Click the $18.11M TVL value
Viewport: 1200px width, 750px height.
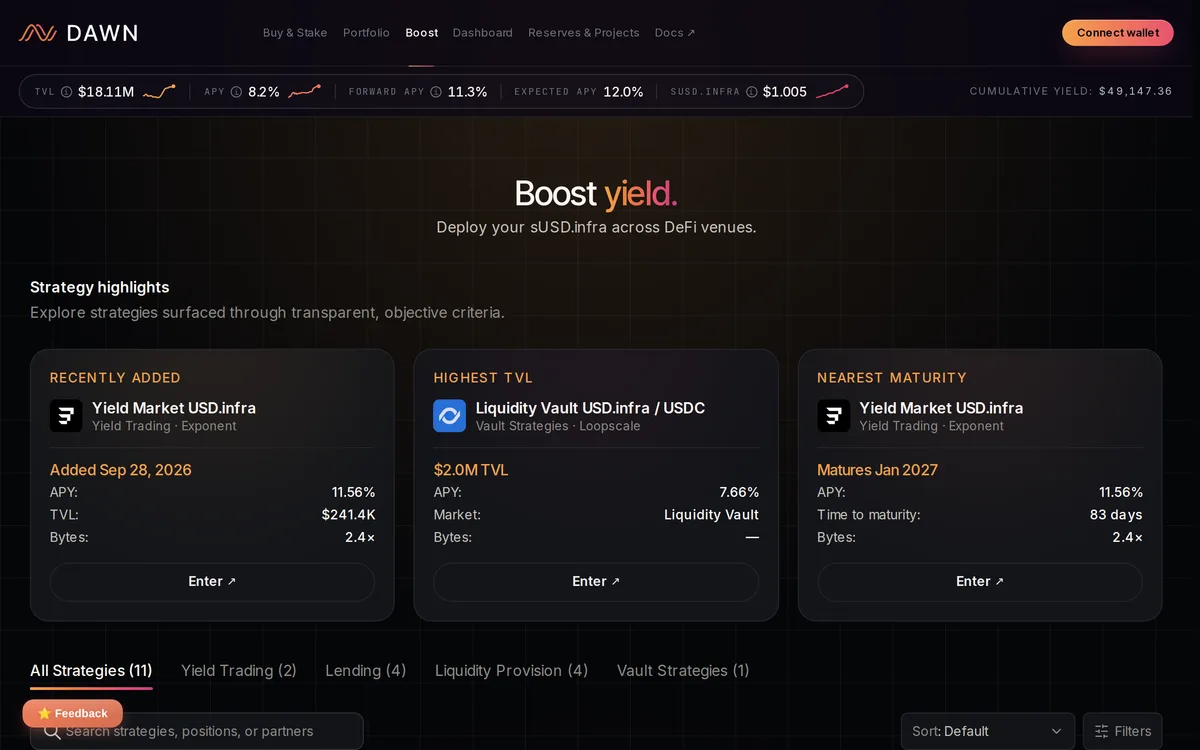pos(106,92)
